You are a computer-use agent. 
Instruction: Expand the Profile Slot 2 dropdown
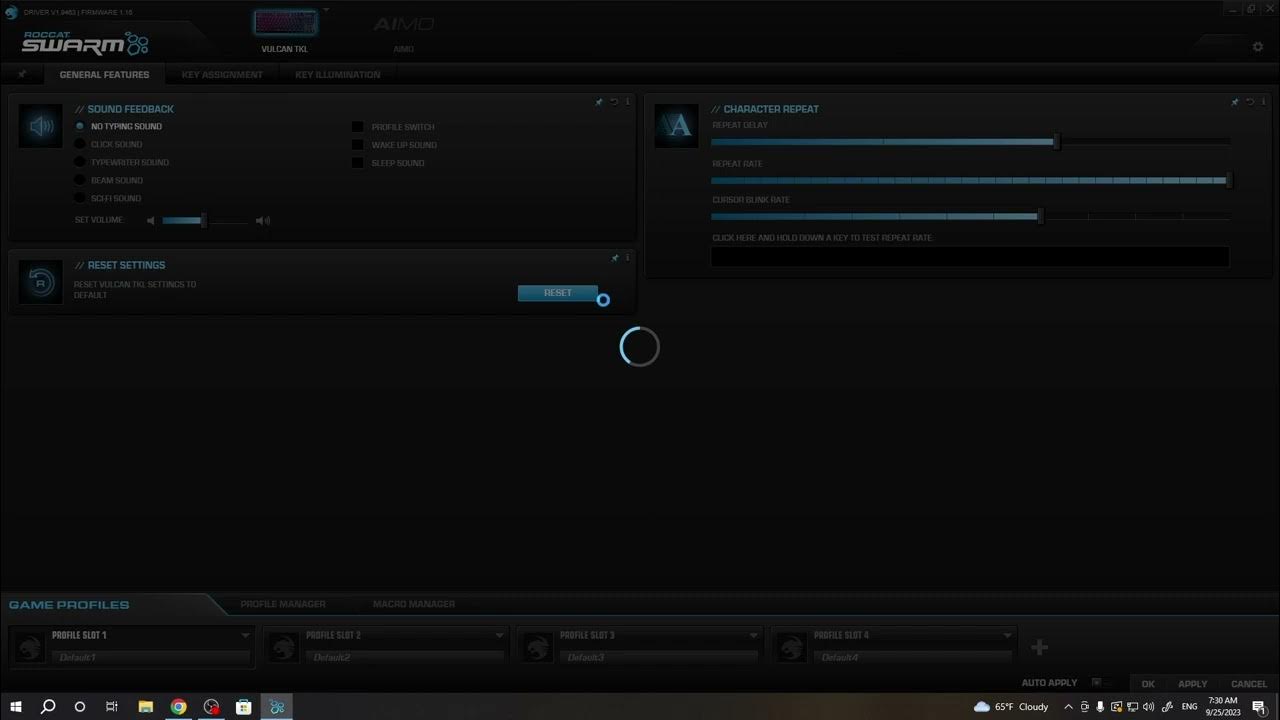pyautogui.click(x=499, y=635)
